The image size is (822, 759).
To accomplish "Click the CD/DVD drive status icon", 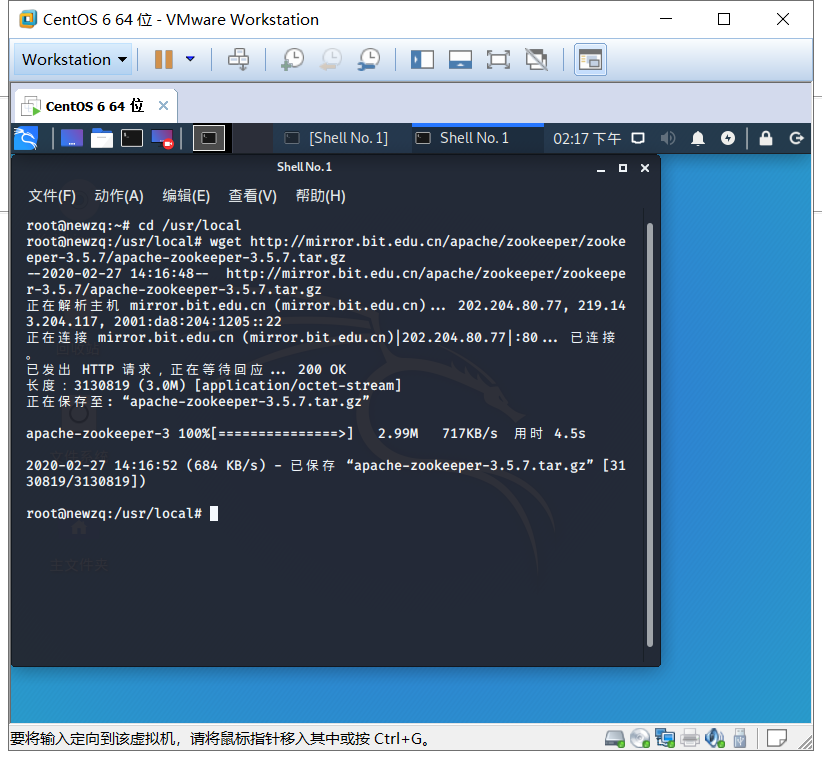I will 640,739.
